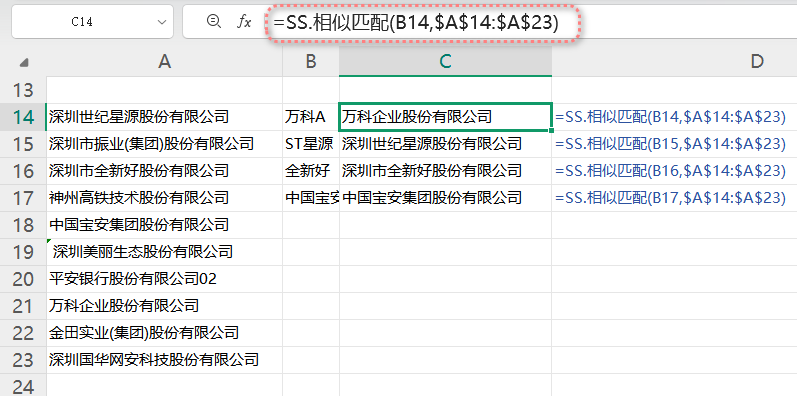Select row 24 header
The width and height of the screenshot is (797, 396).
click(x=23, y=385)
